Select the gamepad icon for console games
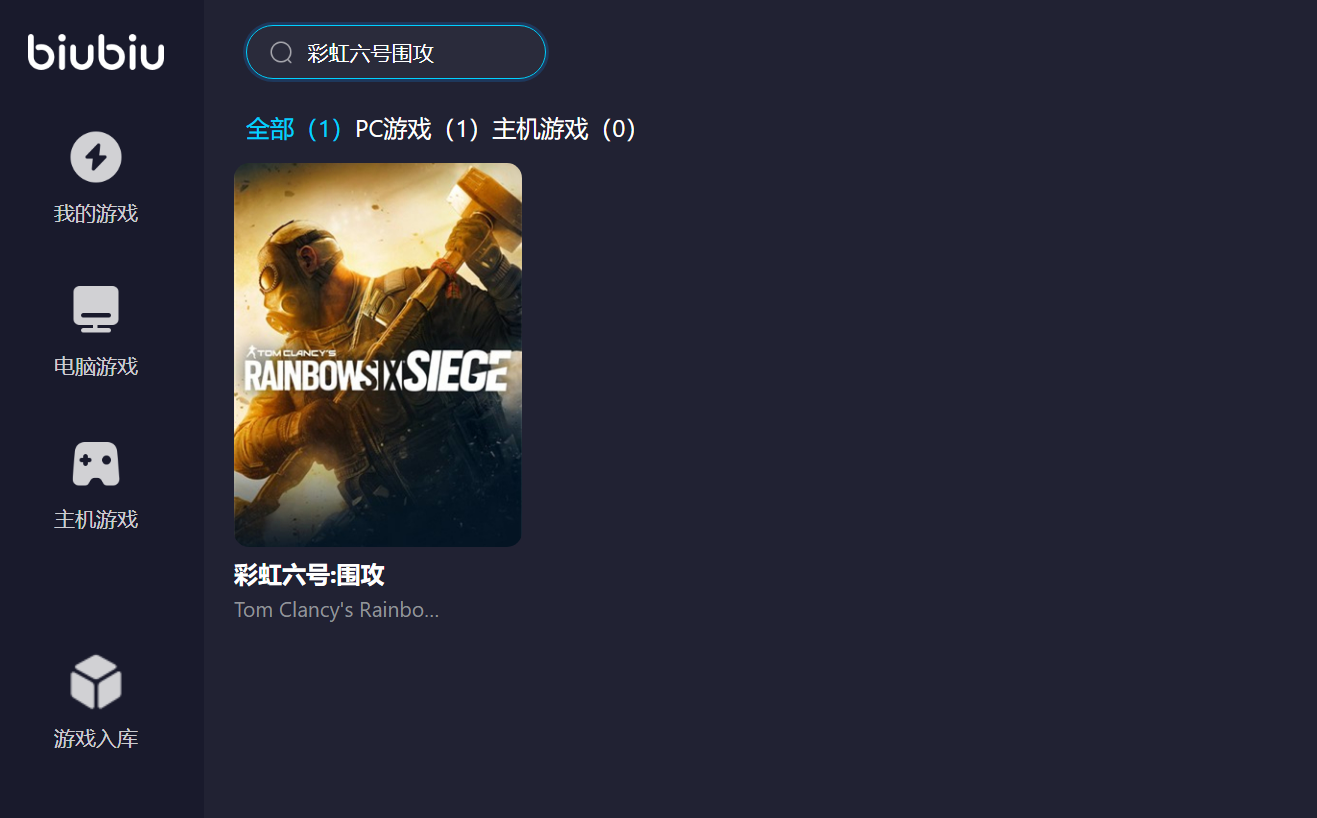This screenshot has height=818, width=1317. tap(96, 464)
